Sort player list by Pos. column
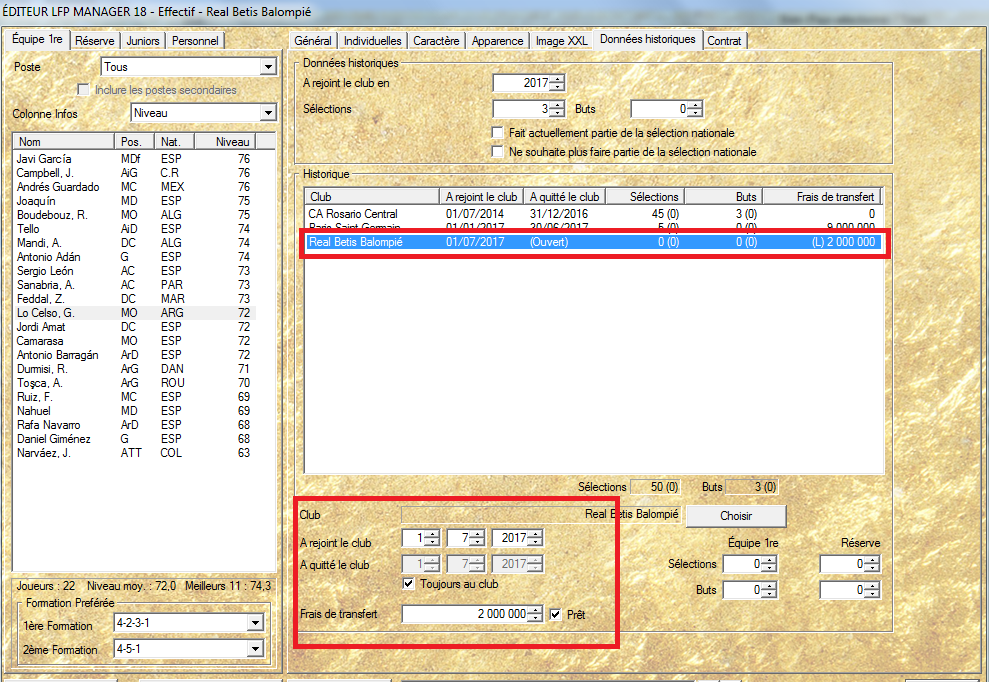 point(134,142)
